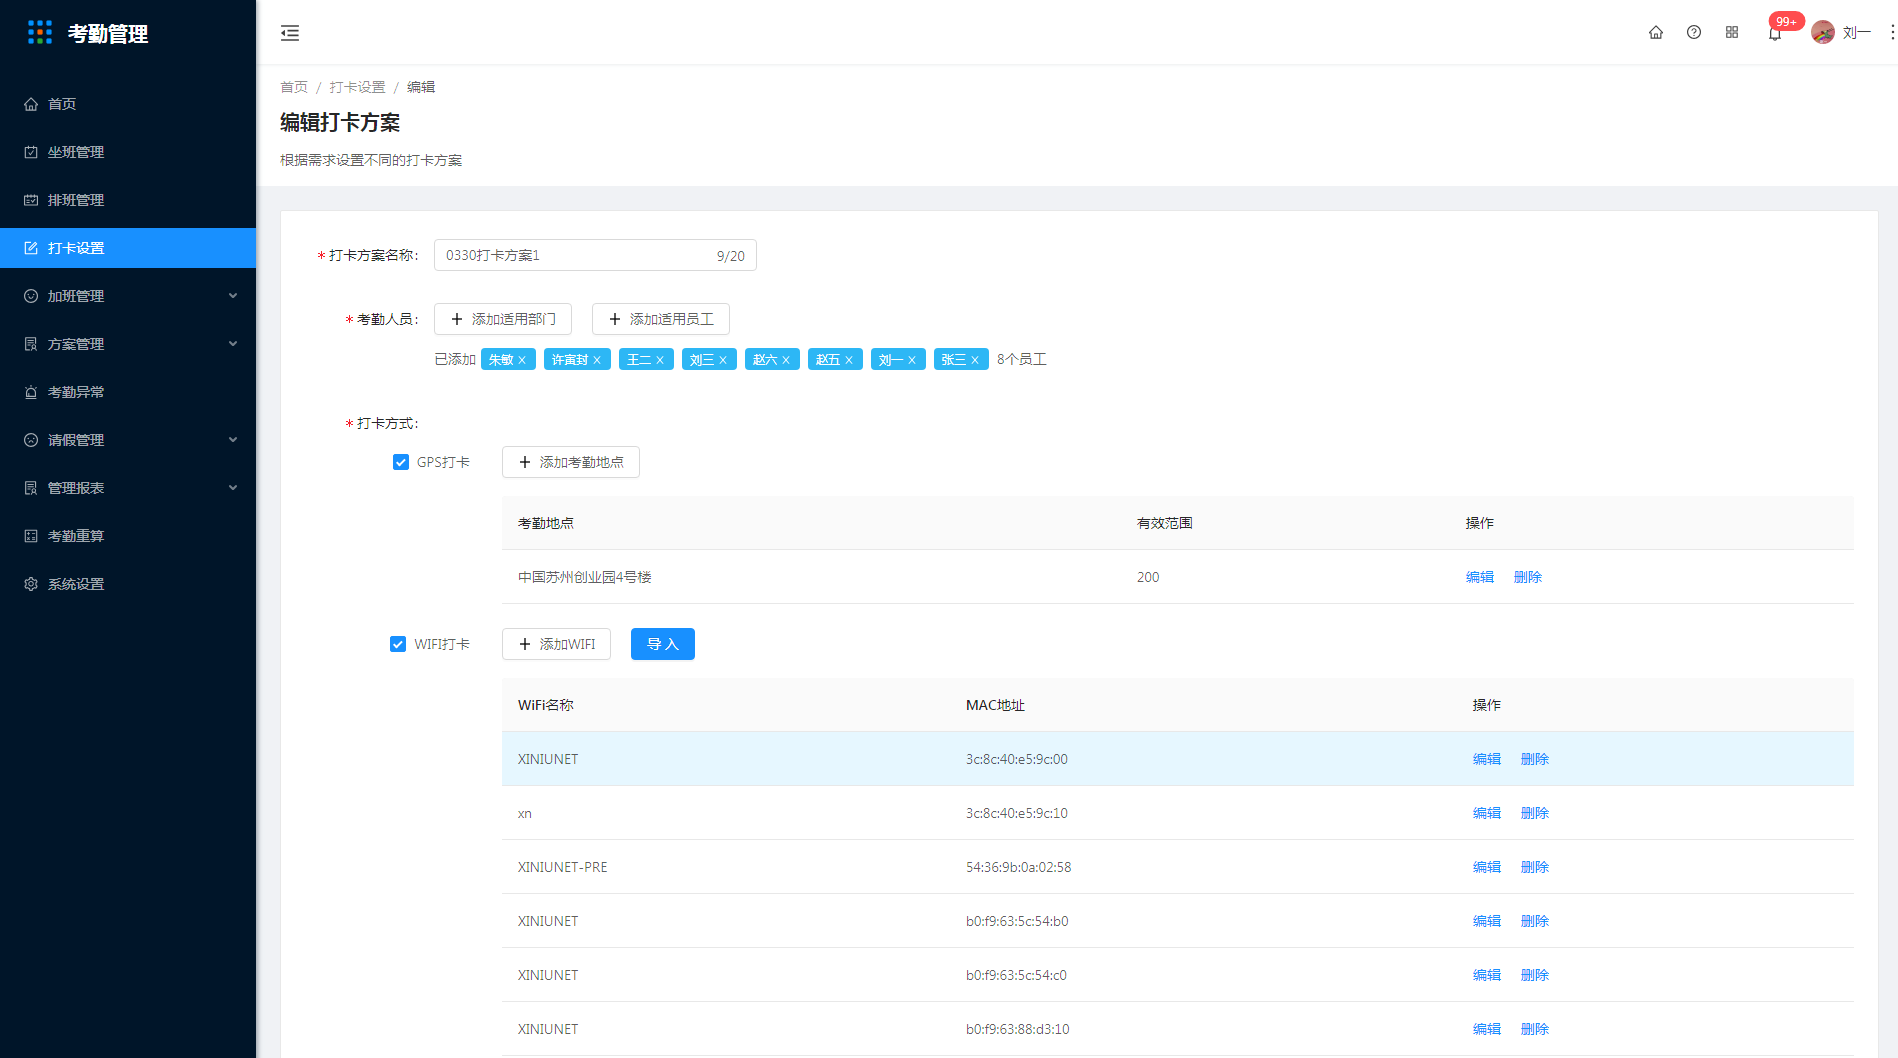Viewport: 1898px width, 1058px height.
Task: Open the apps grid icon in header
Action: (x=1732, y=32)
